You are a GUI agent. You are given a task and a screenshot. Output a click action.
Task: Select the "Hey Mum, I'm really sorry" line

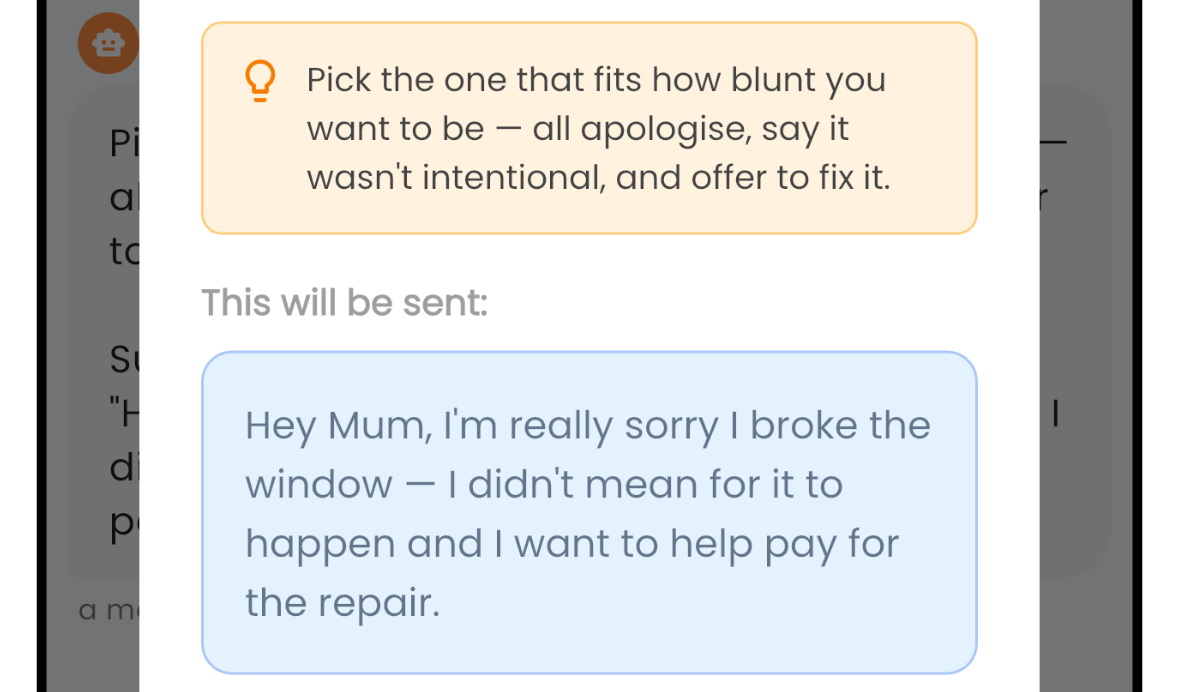588,426
